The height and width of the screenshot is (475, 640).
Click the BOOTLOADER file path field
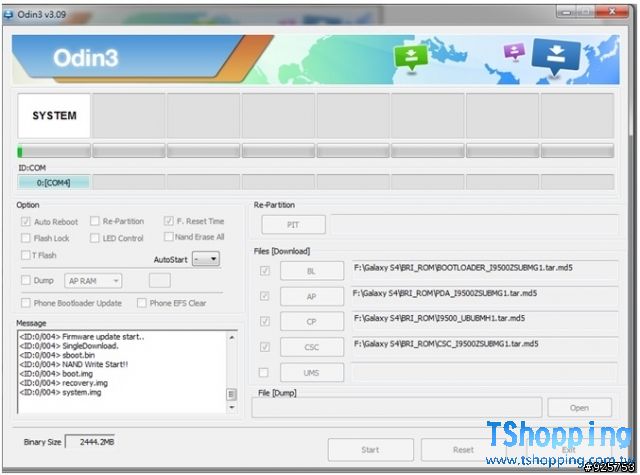point(484,269)
